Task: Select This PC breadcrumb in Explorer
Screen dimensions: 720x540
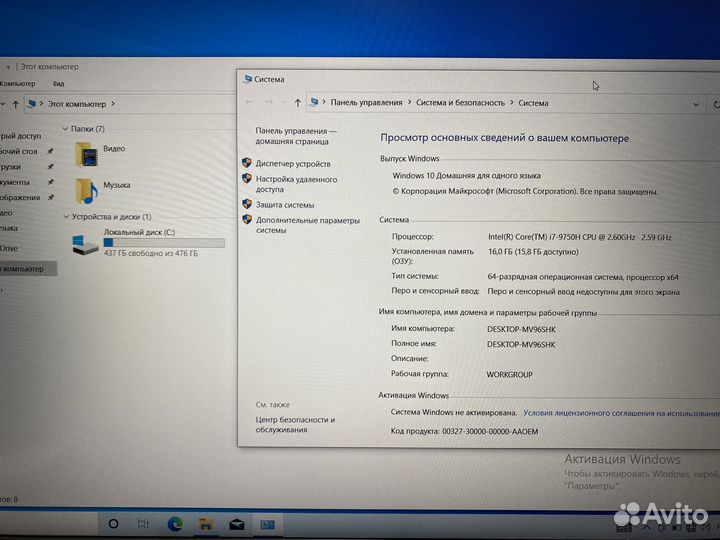Action: pos(77,104)
